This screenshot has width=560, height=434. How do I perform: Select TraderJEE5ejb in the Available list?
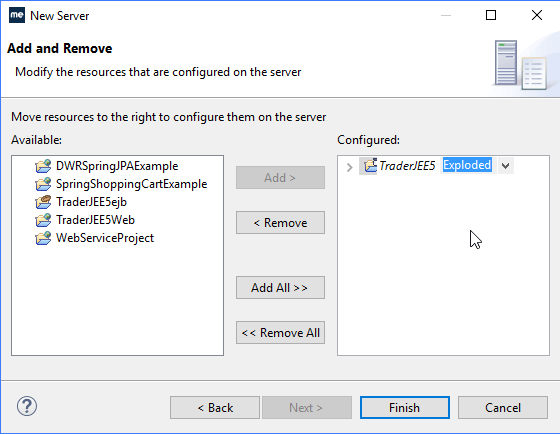coord(91,202)
